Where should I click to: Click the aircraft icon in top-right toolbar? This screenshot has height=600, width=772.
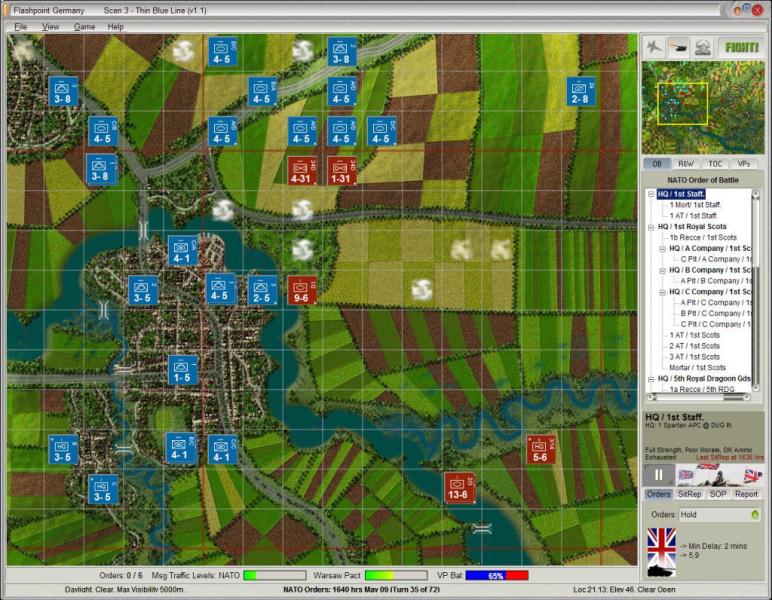pos(656,46)
